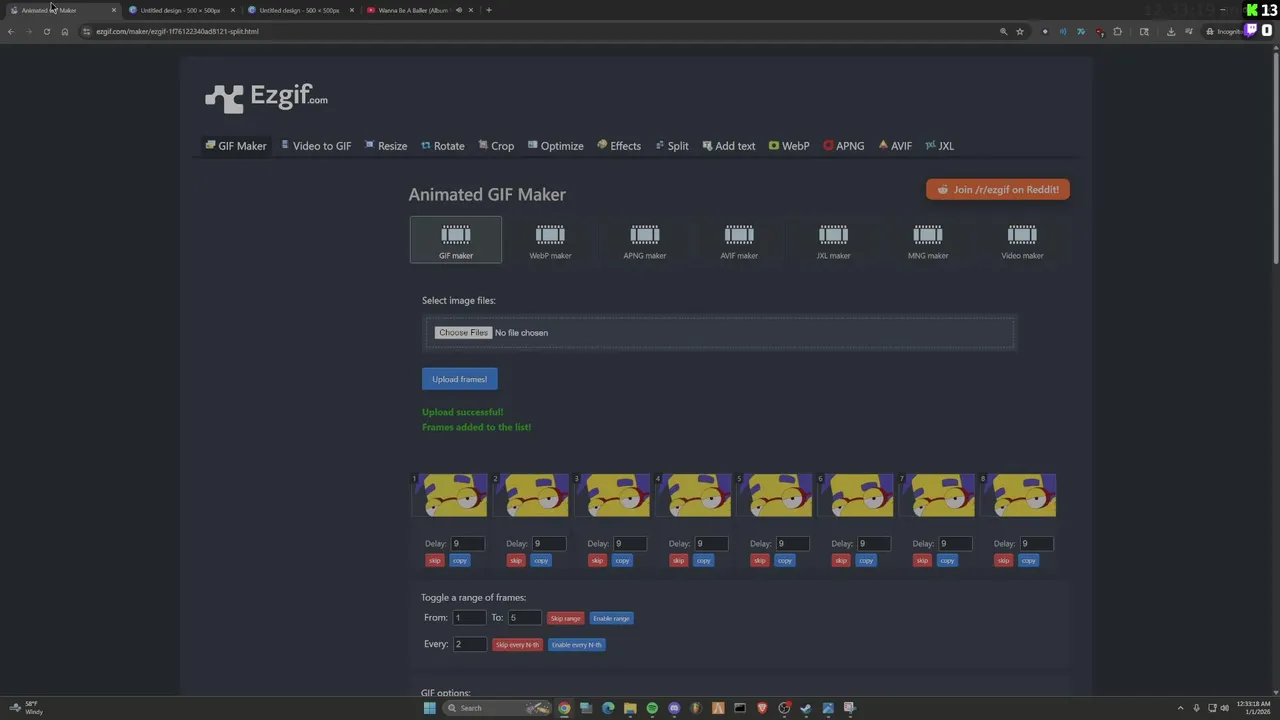This screenshot has height=720, width=1280.
Task: Copy frame 4 with its copy button
Action: click(704, 561)
